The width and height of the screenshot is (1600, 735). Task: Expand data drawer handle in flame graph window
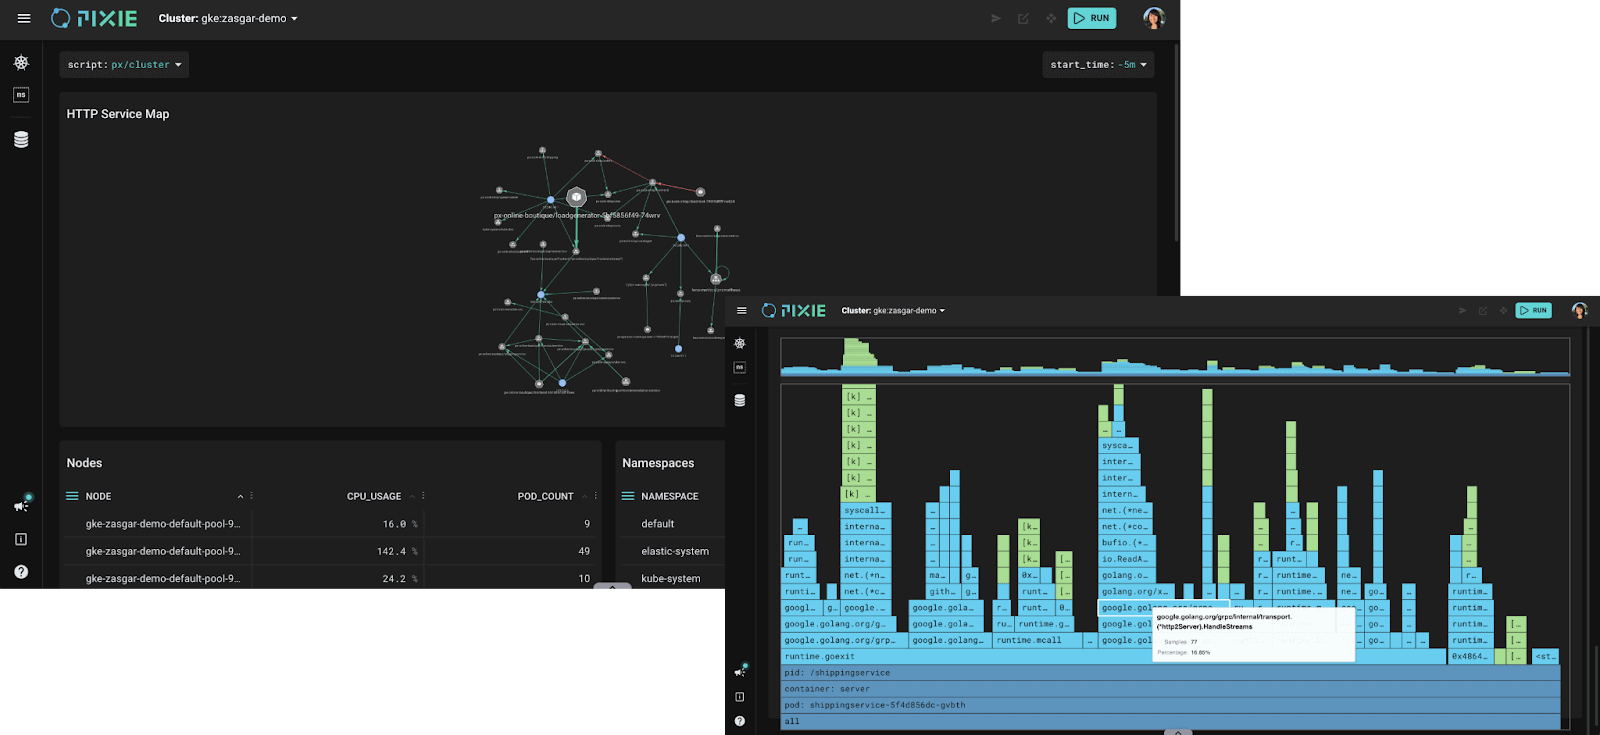click(1177, 732)
